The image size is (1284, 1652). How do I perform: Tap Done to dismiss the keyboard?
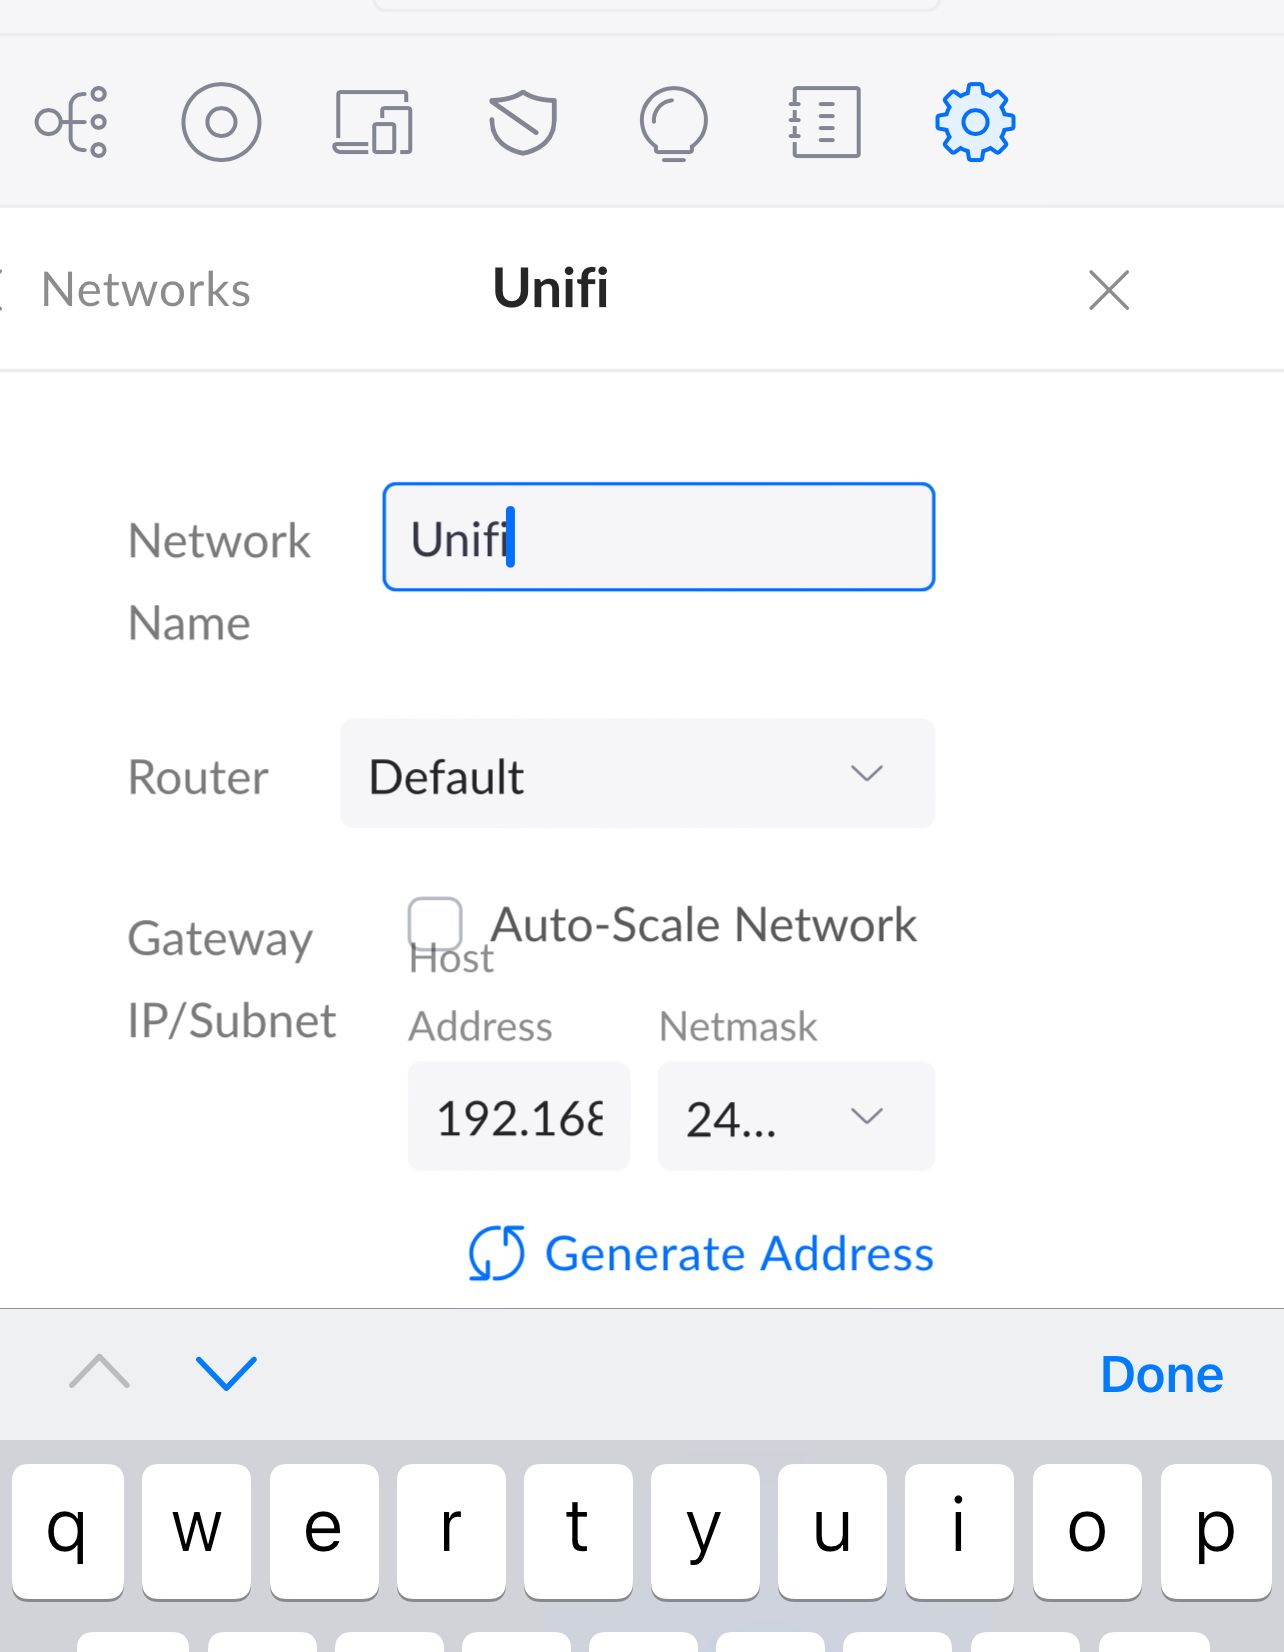tap(1161, 1374)
